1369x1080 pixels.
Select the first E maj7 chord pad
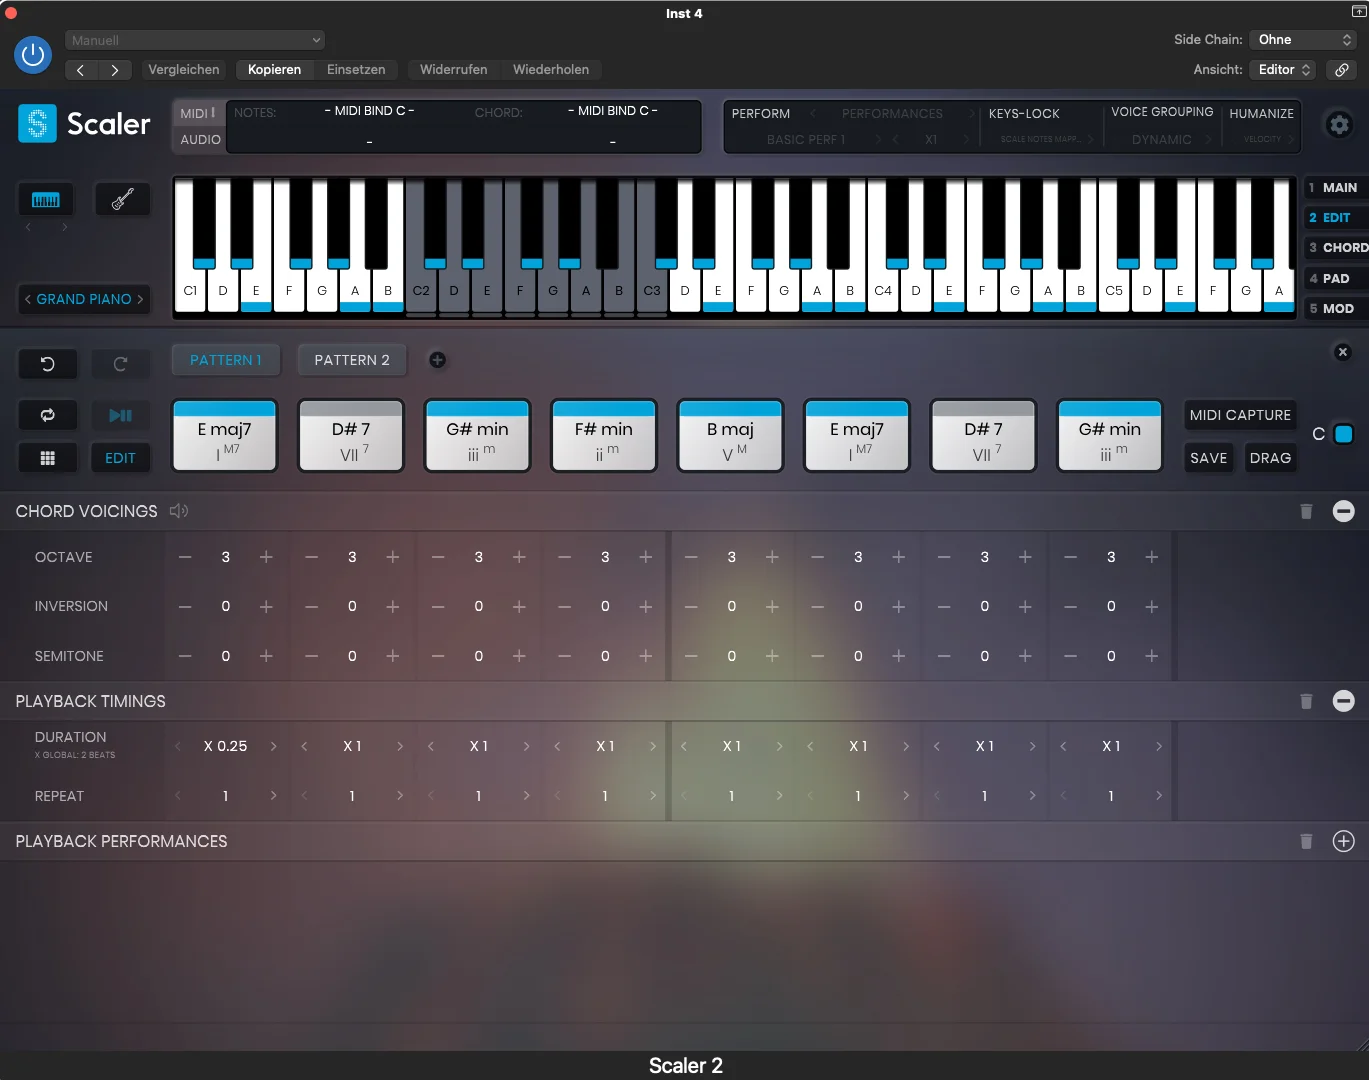click(x=225, y=436)
